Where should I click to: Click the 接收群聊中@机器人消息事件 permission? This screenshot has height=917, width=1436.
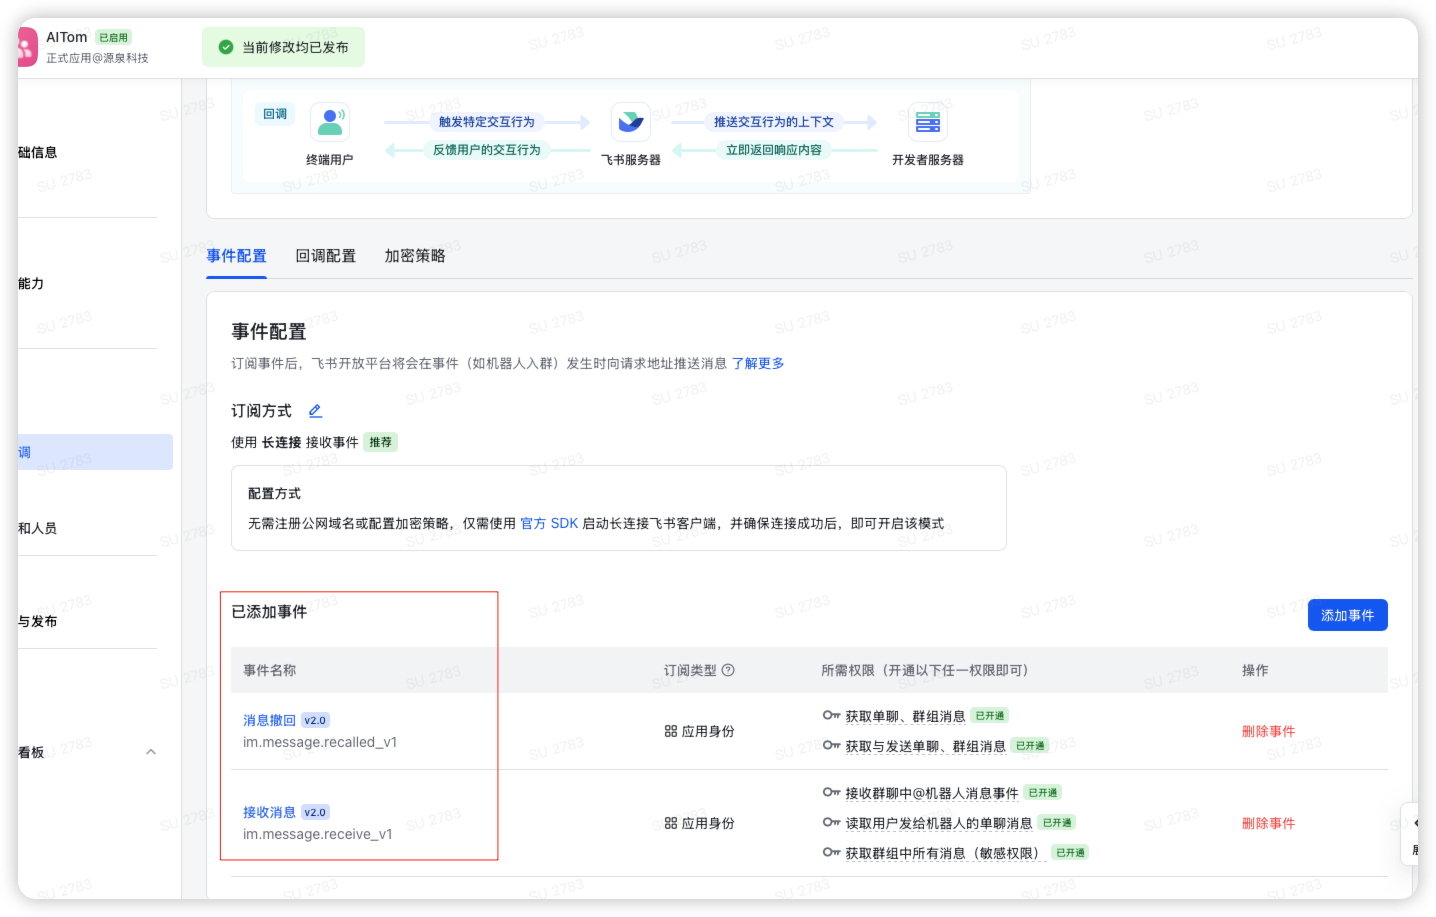coord(932,793)
